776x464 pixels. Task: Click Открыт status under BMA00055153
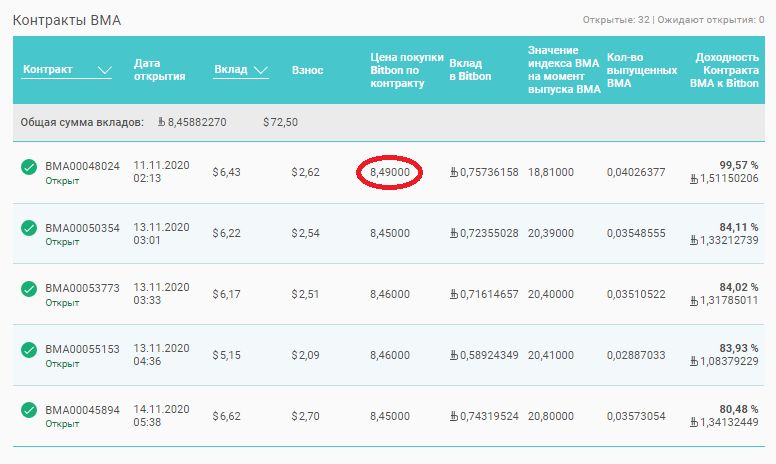tap(62, 364)
